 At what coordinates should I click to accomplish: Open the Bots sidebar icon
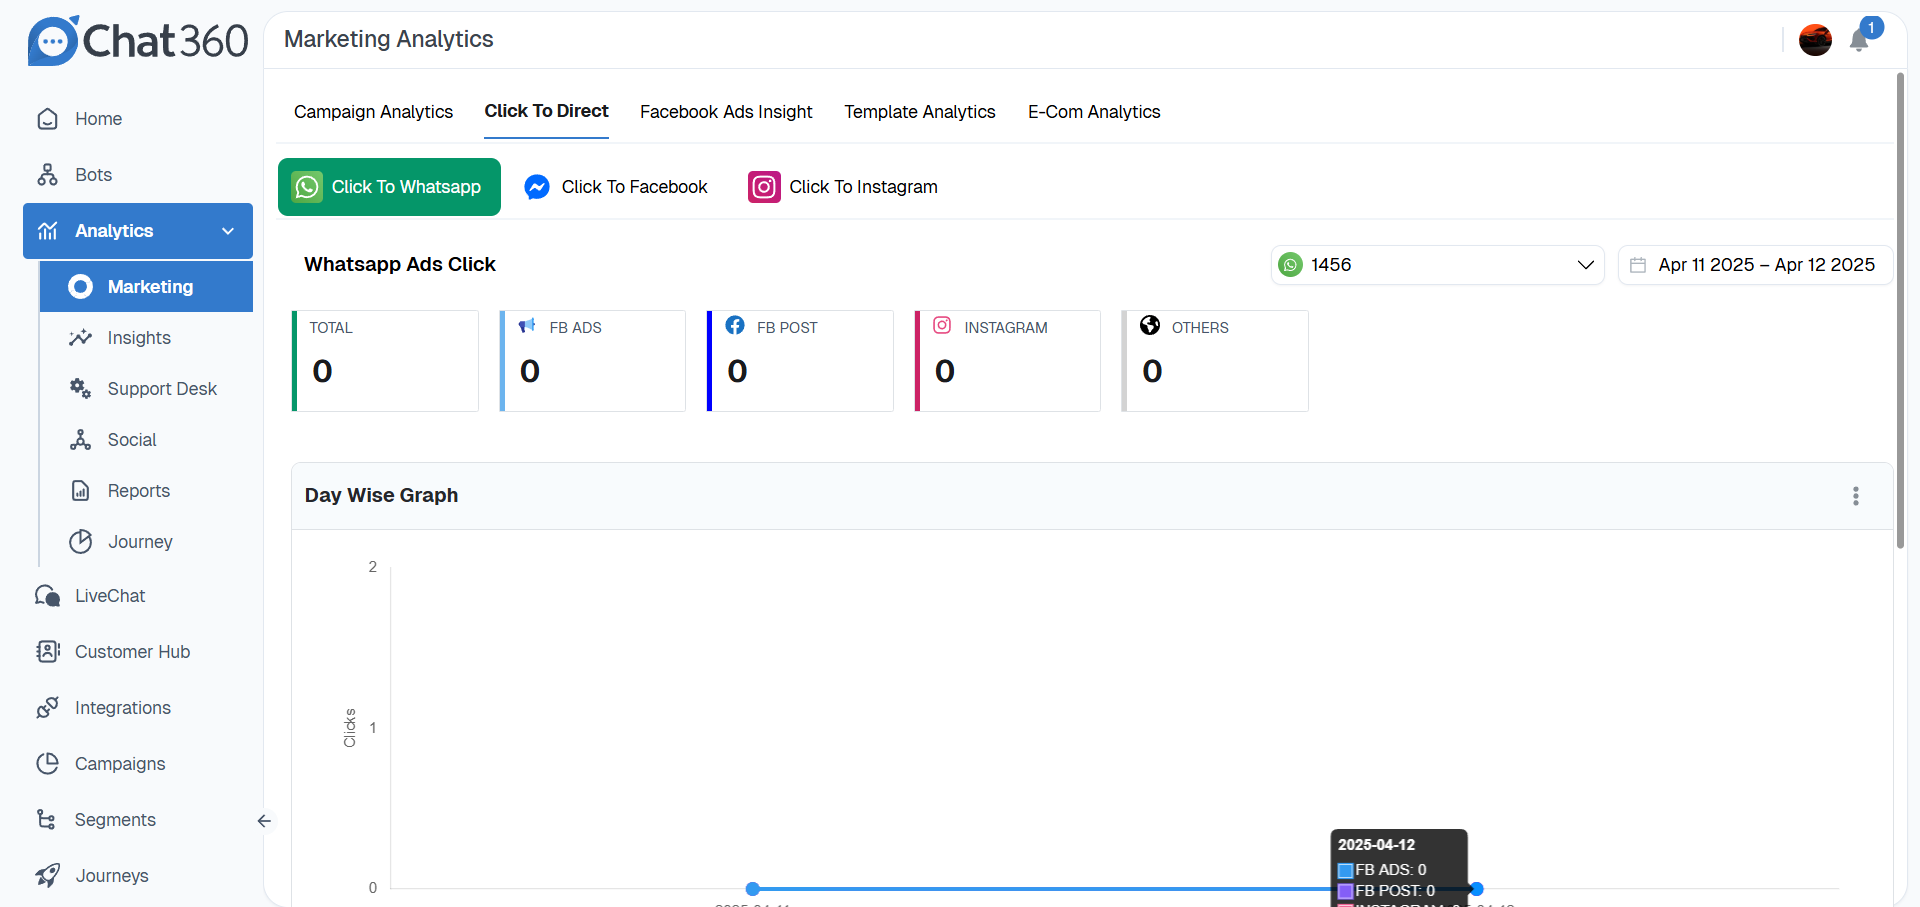click(x=47, y=175)
